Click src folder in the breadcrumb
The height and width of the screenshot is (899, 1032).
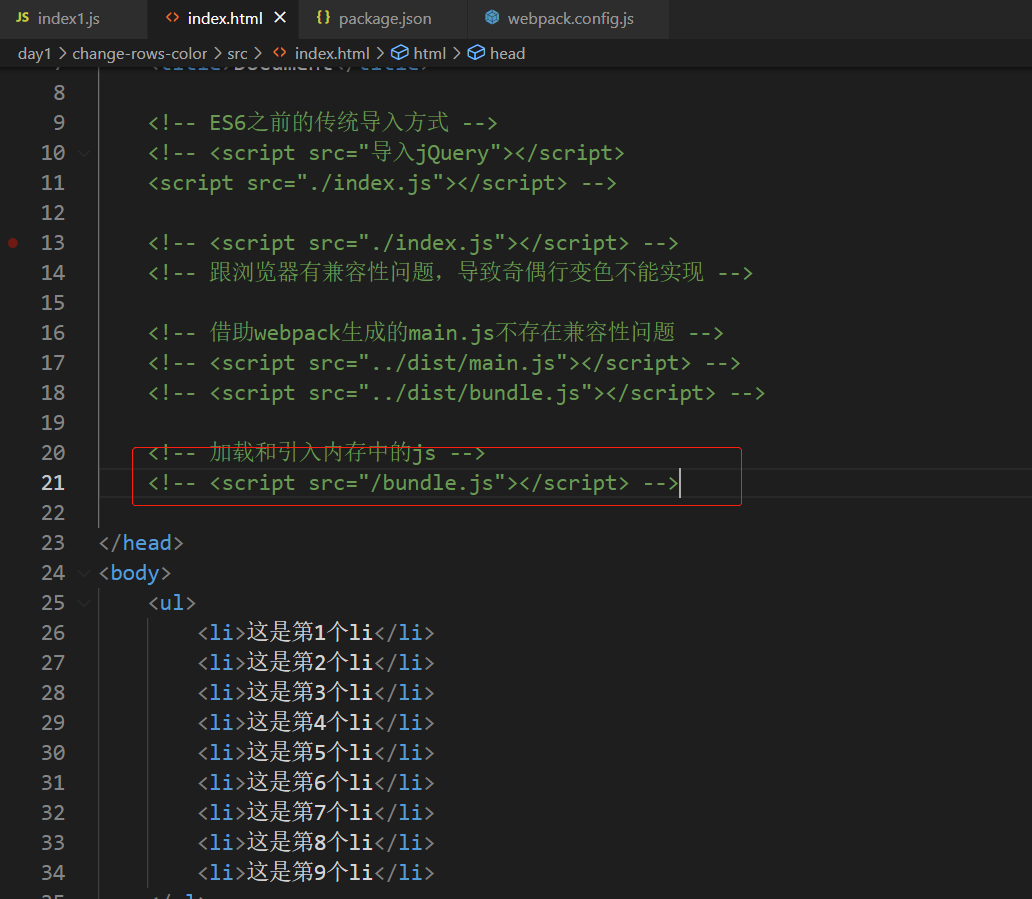click(238, 53)
